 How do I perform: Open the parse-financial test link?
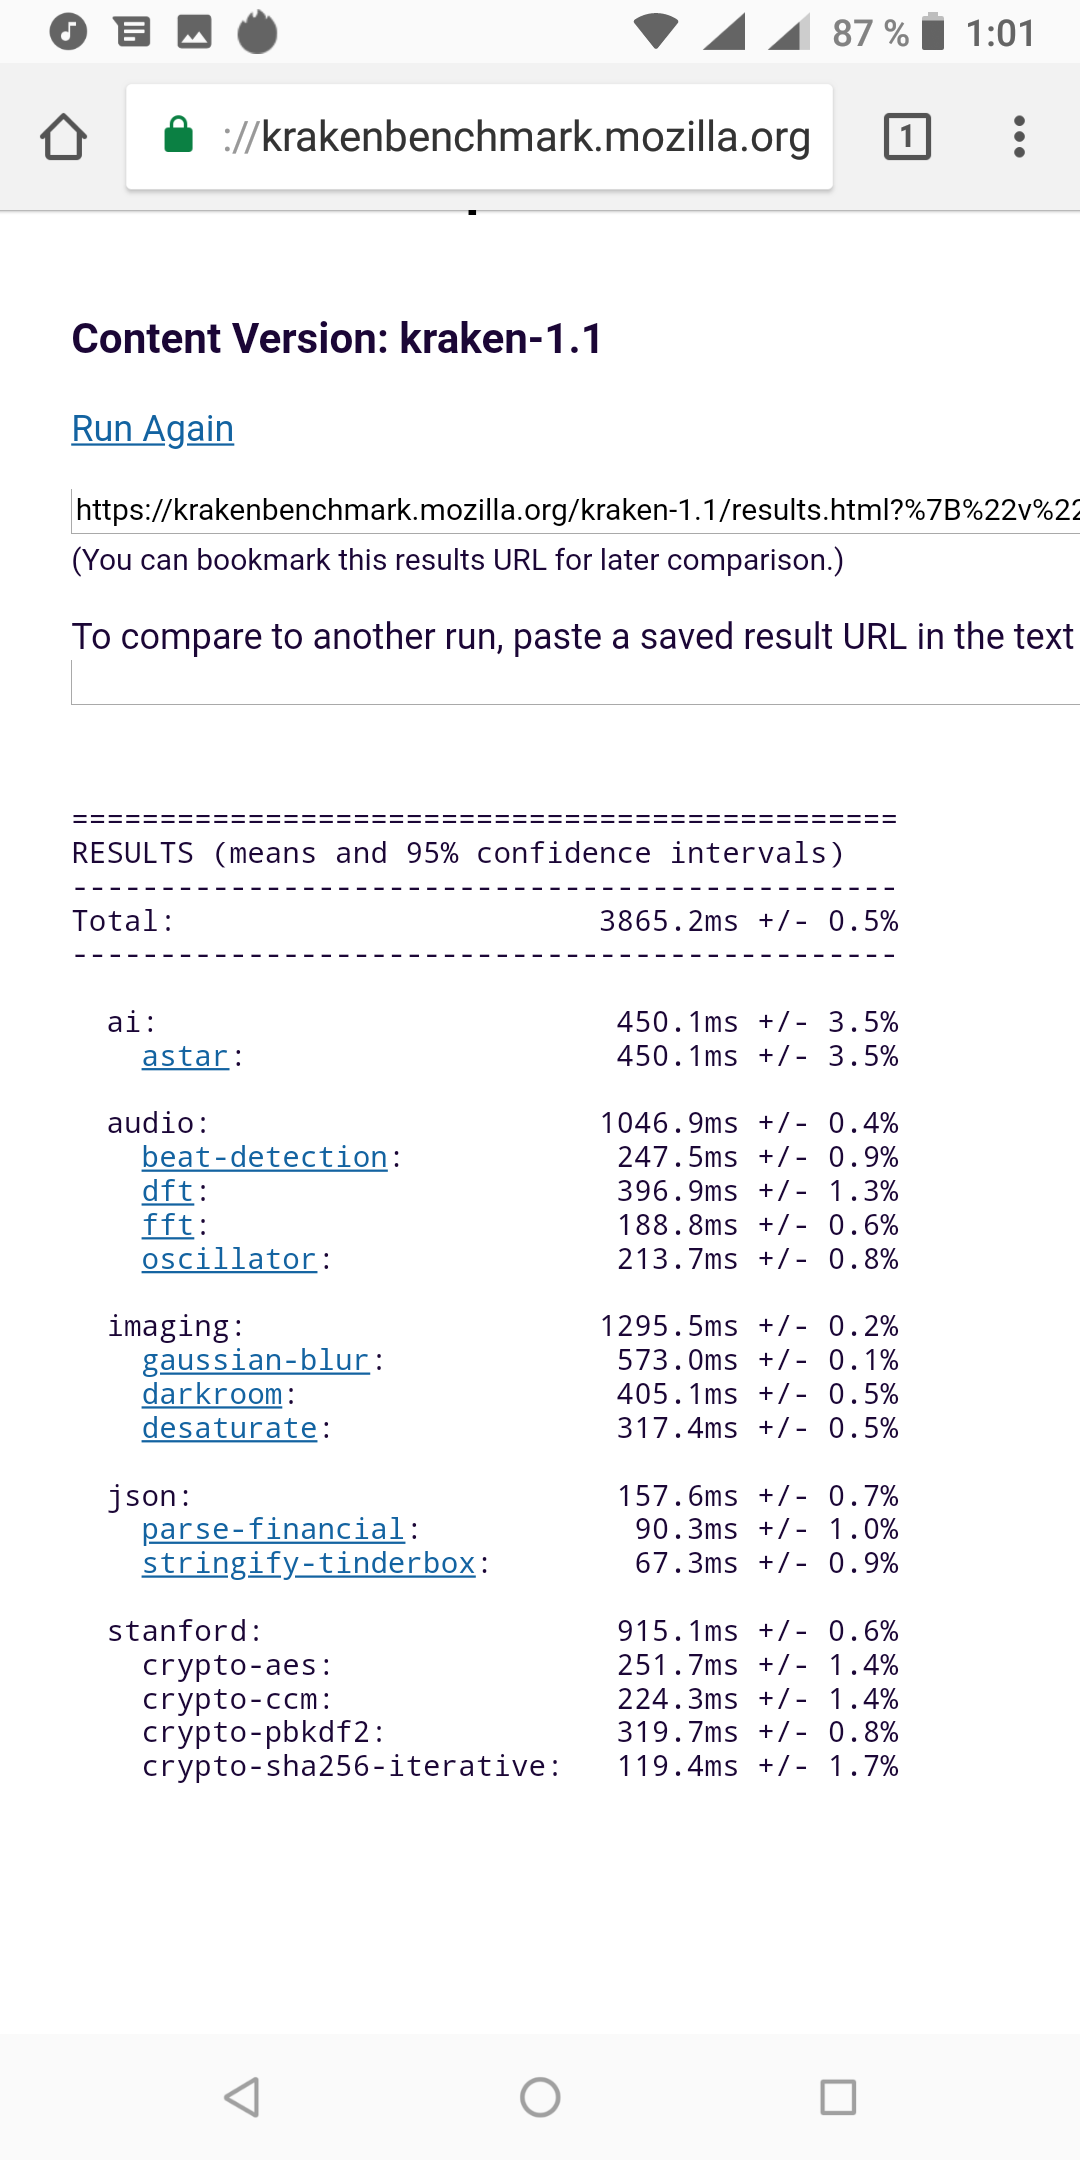point(273,1530)
